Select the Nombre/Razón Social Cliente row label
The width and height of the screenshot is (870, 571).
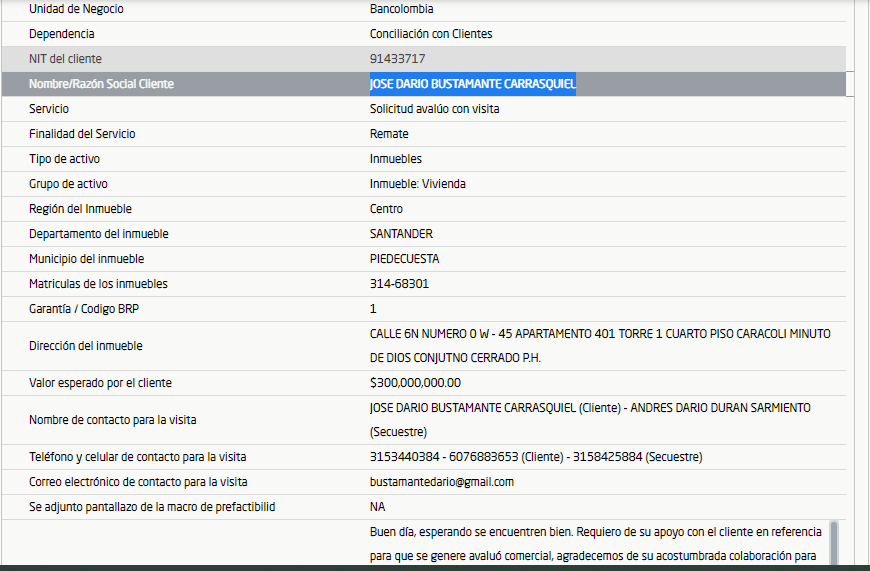[101, 84]
